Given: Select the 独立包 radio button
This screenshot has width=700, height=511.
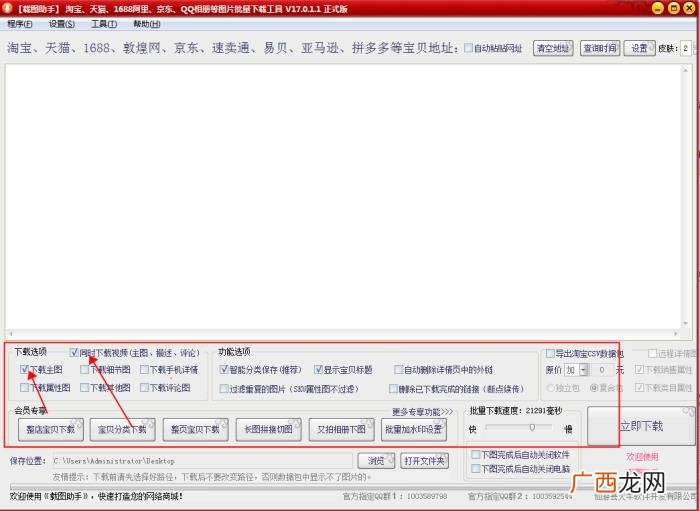Looking at the screenshot, I should [x=550, y=388].
